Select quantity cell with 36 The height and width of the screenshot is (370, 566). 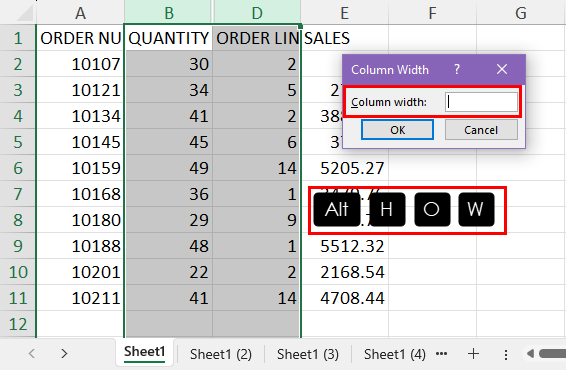click(169, 194)
